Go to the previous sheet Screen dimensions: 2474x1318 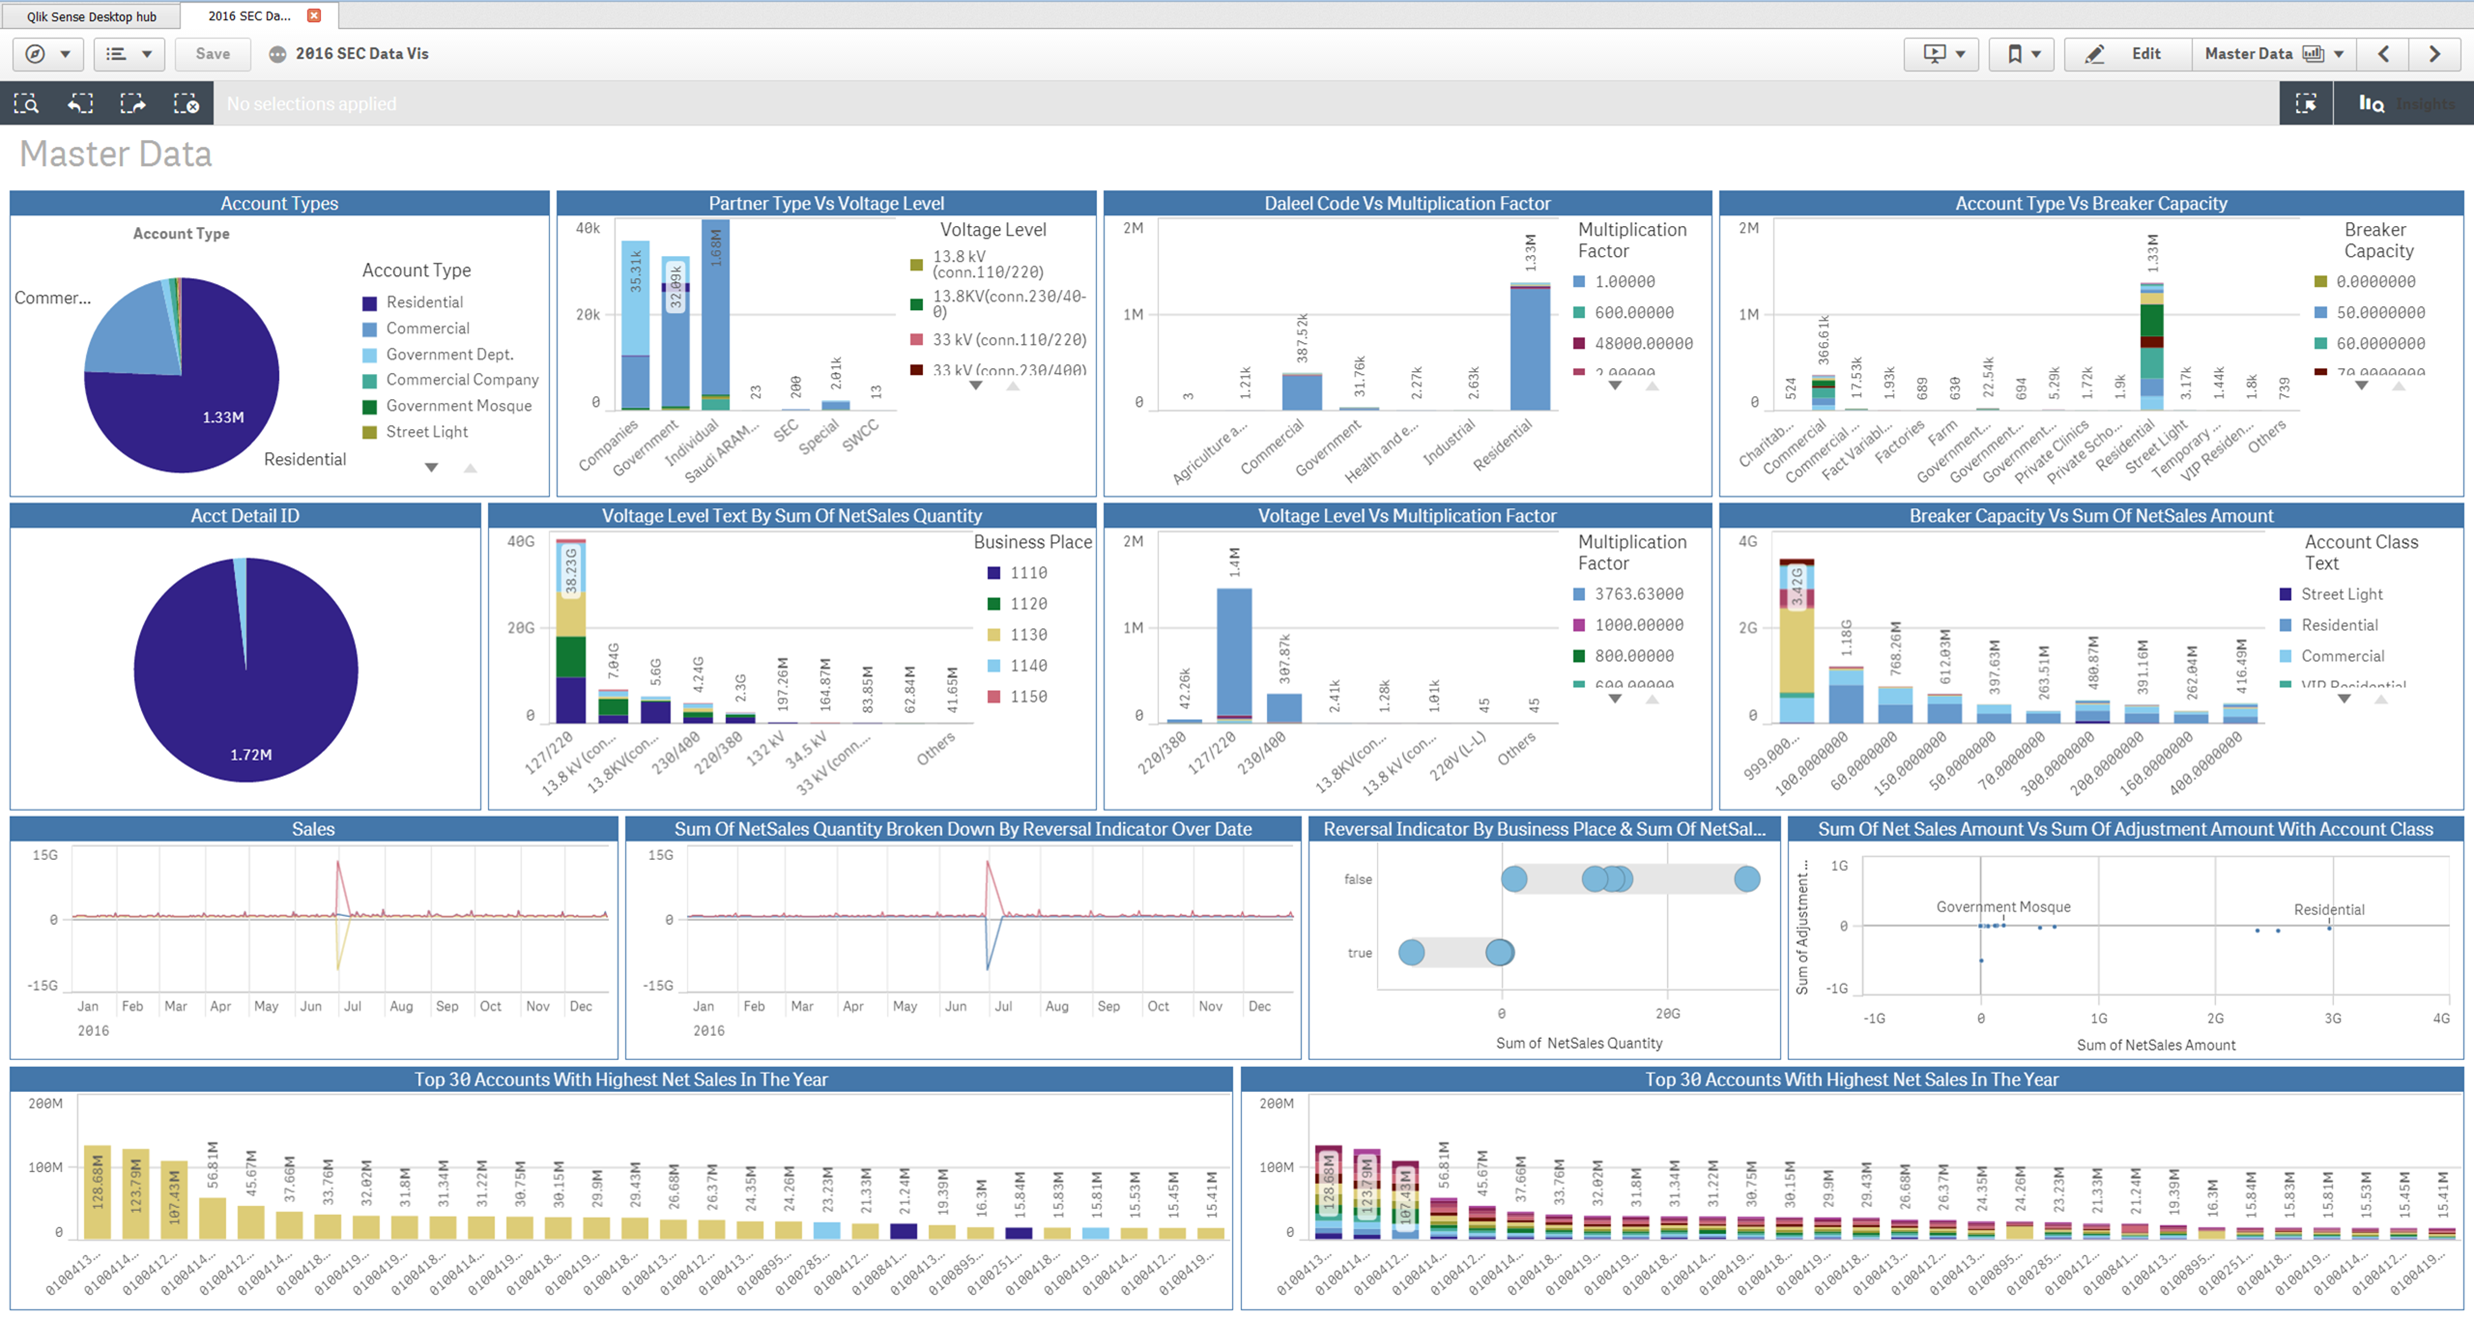click(x=2384, y=54)
